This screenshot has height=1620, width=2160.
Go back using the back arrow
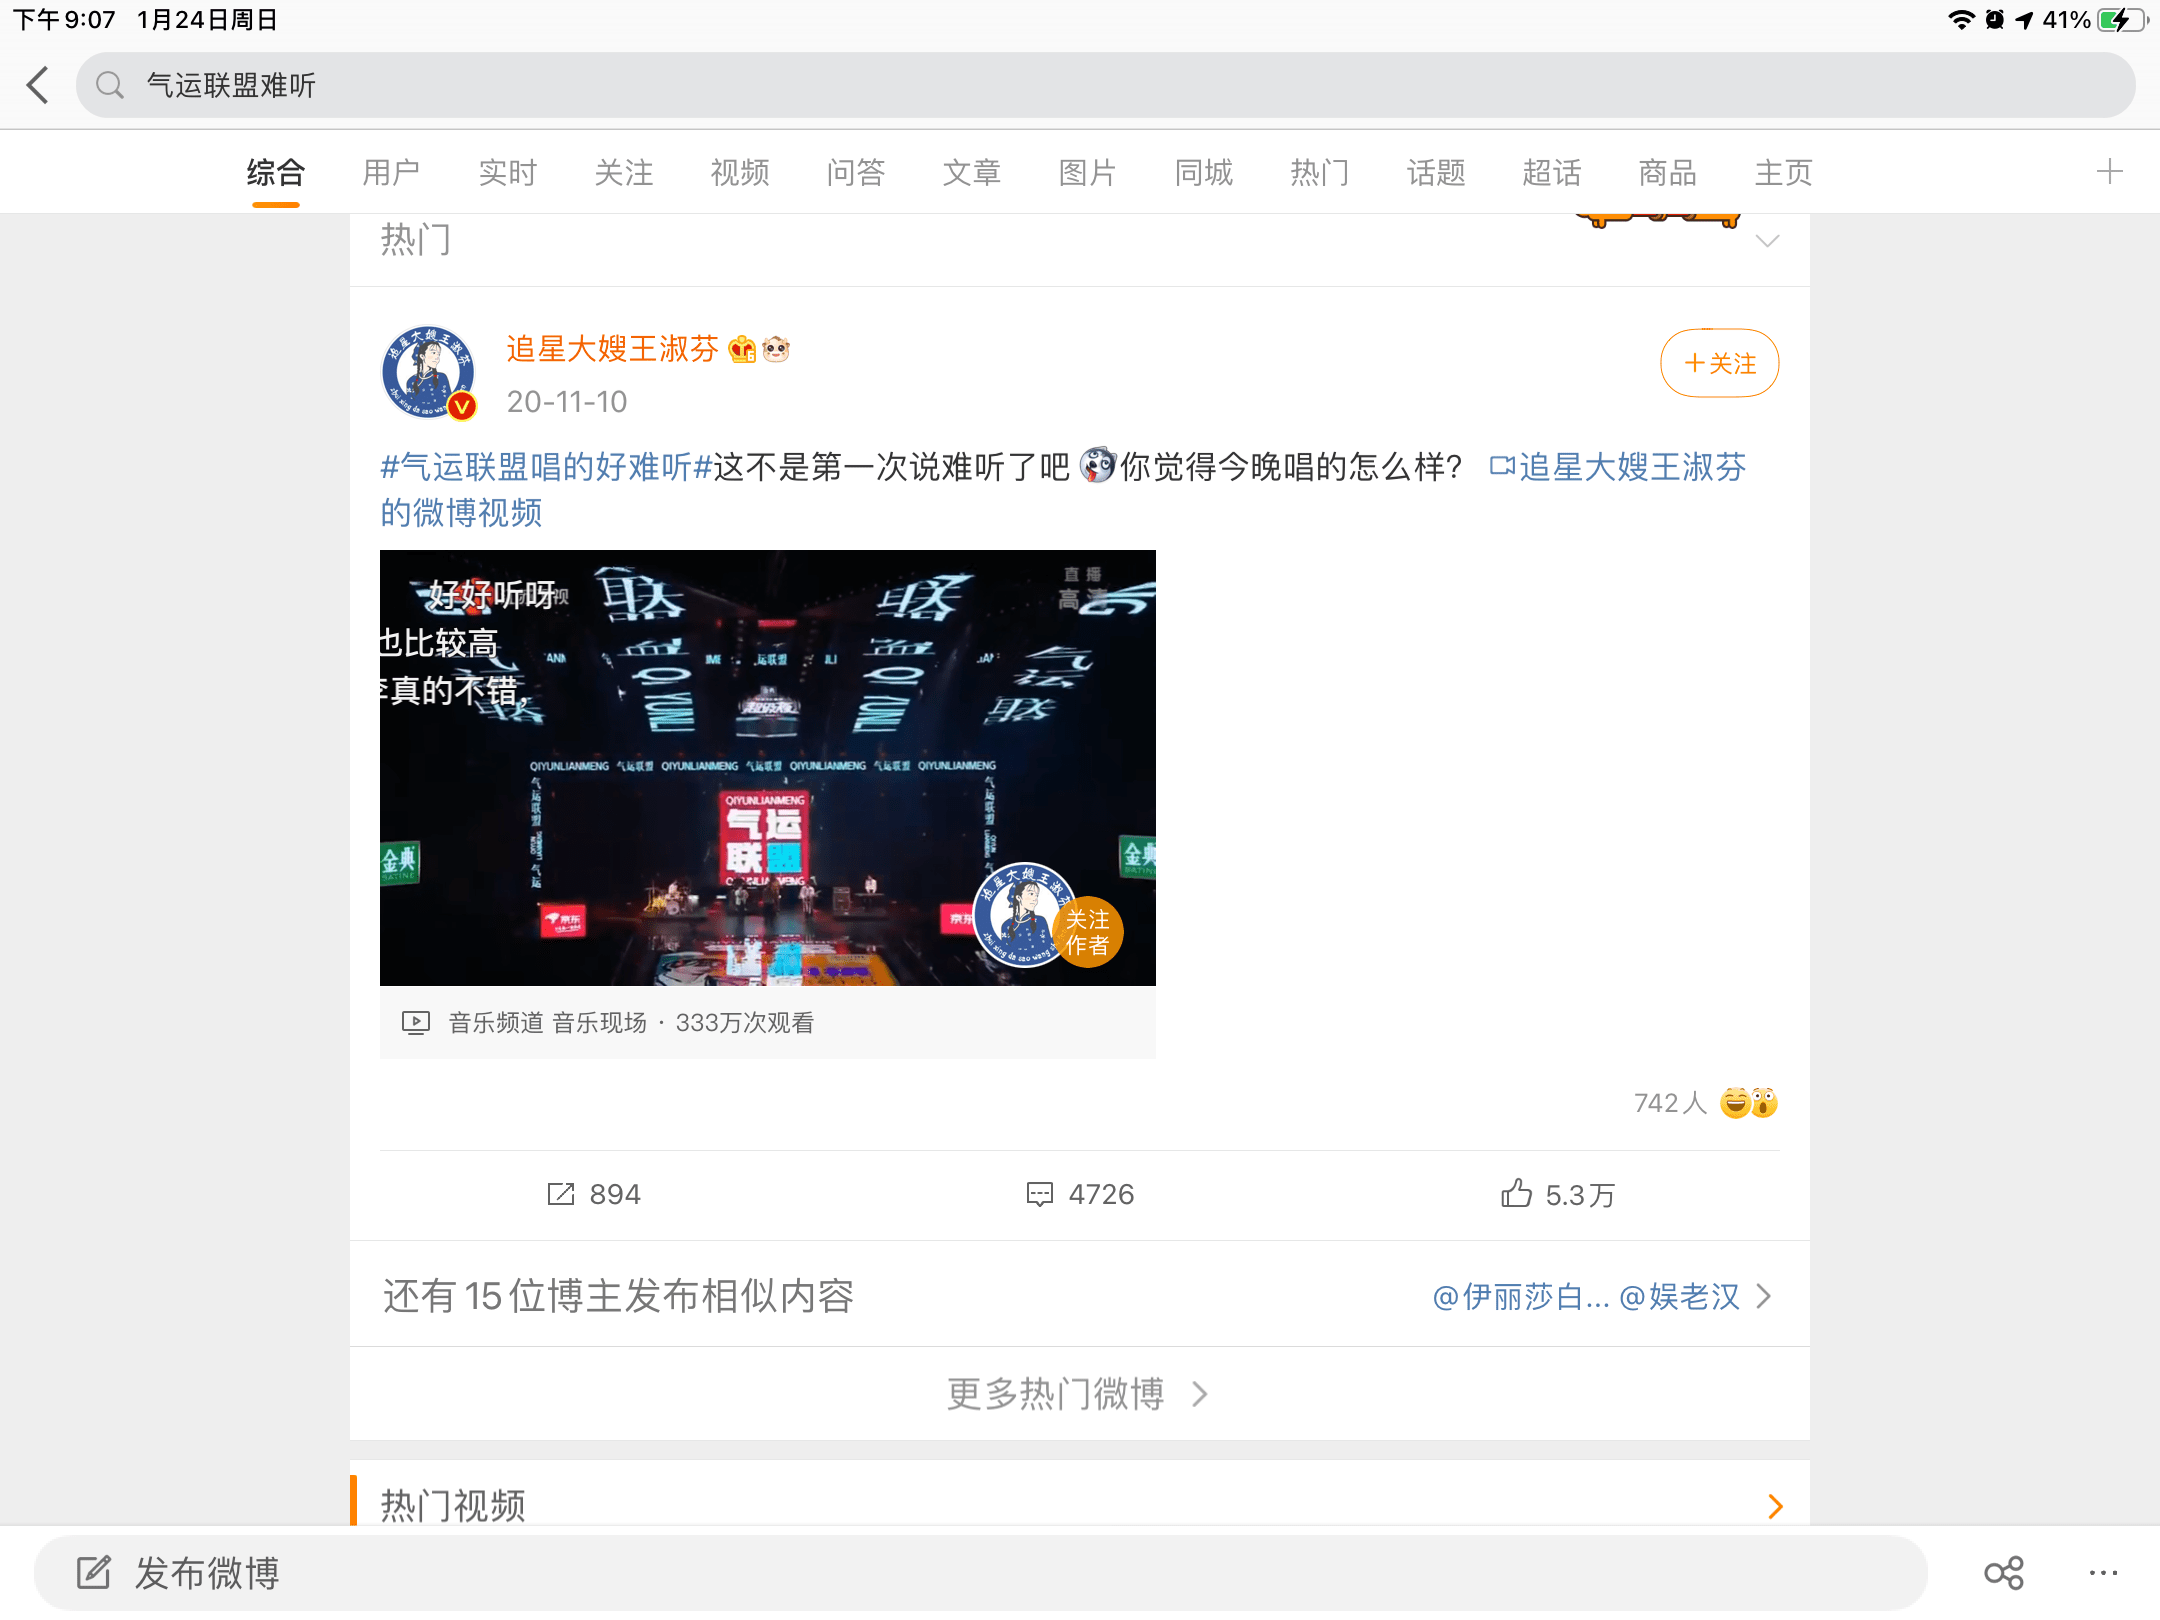tap(38, 85)
